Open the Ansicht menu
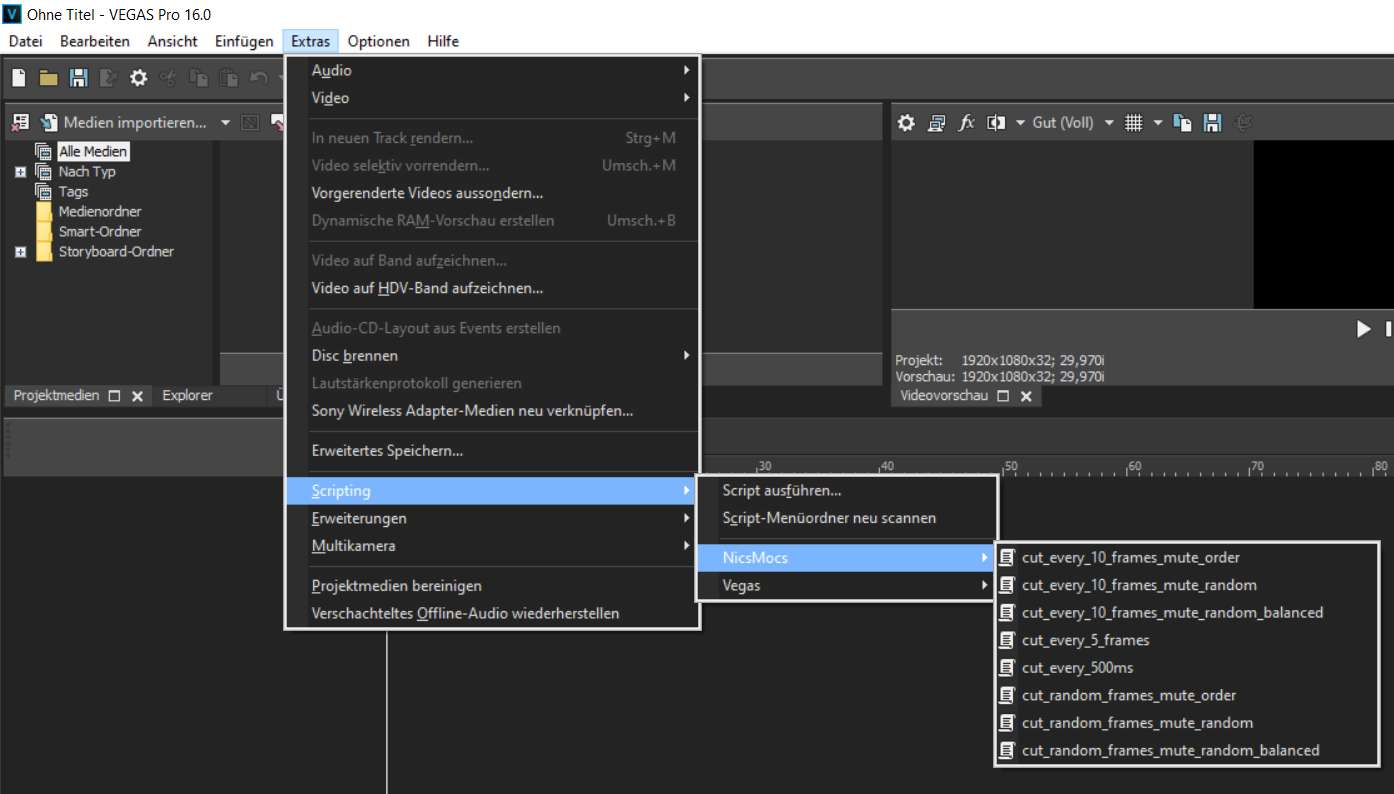The width and height of the screenshot is (1394, 794). pyautogui.click(x=172, y=41)
